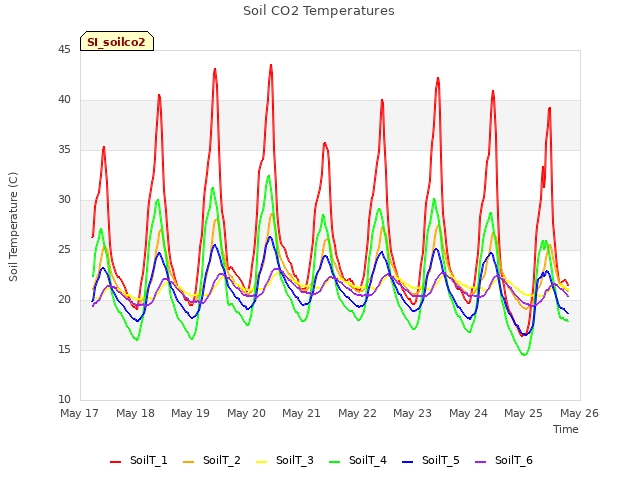Toggle SoilT_4 series in legend
Screen dimensions: 640x480
coord(358,460)
